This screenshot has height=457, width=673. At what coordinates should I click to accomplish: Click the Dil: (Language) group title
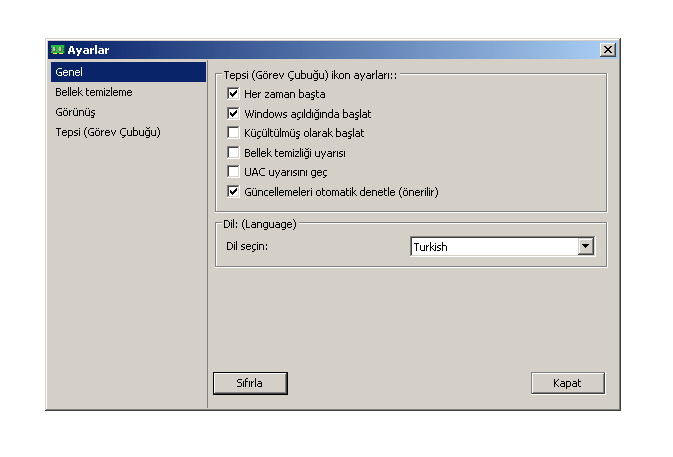tap(260, 224)
